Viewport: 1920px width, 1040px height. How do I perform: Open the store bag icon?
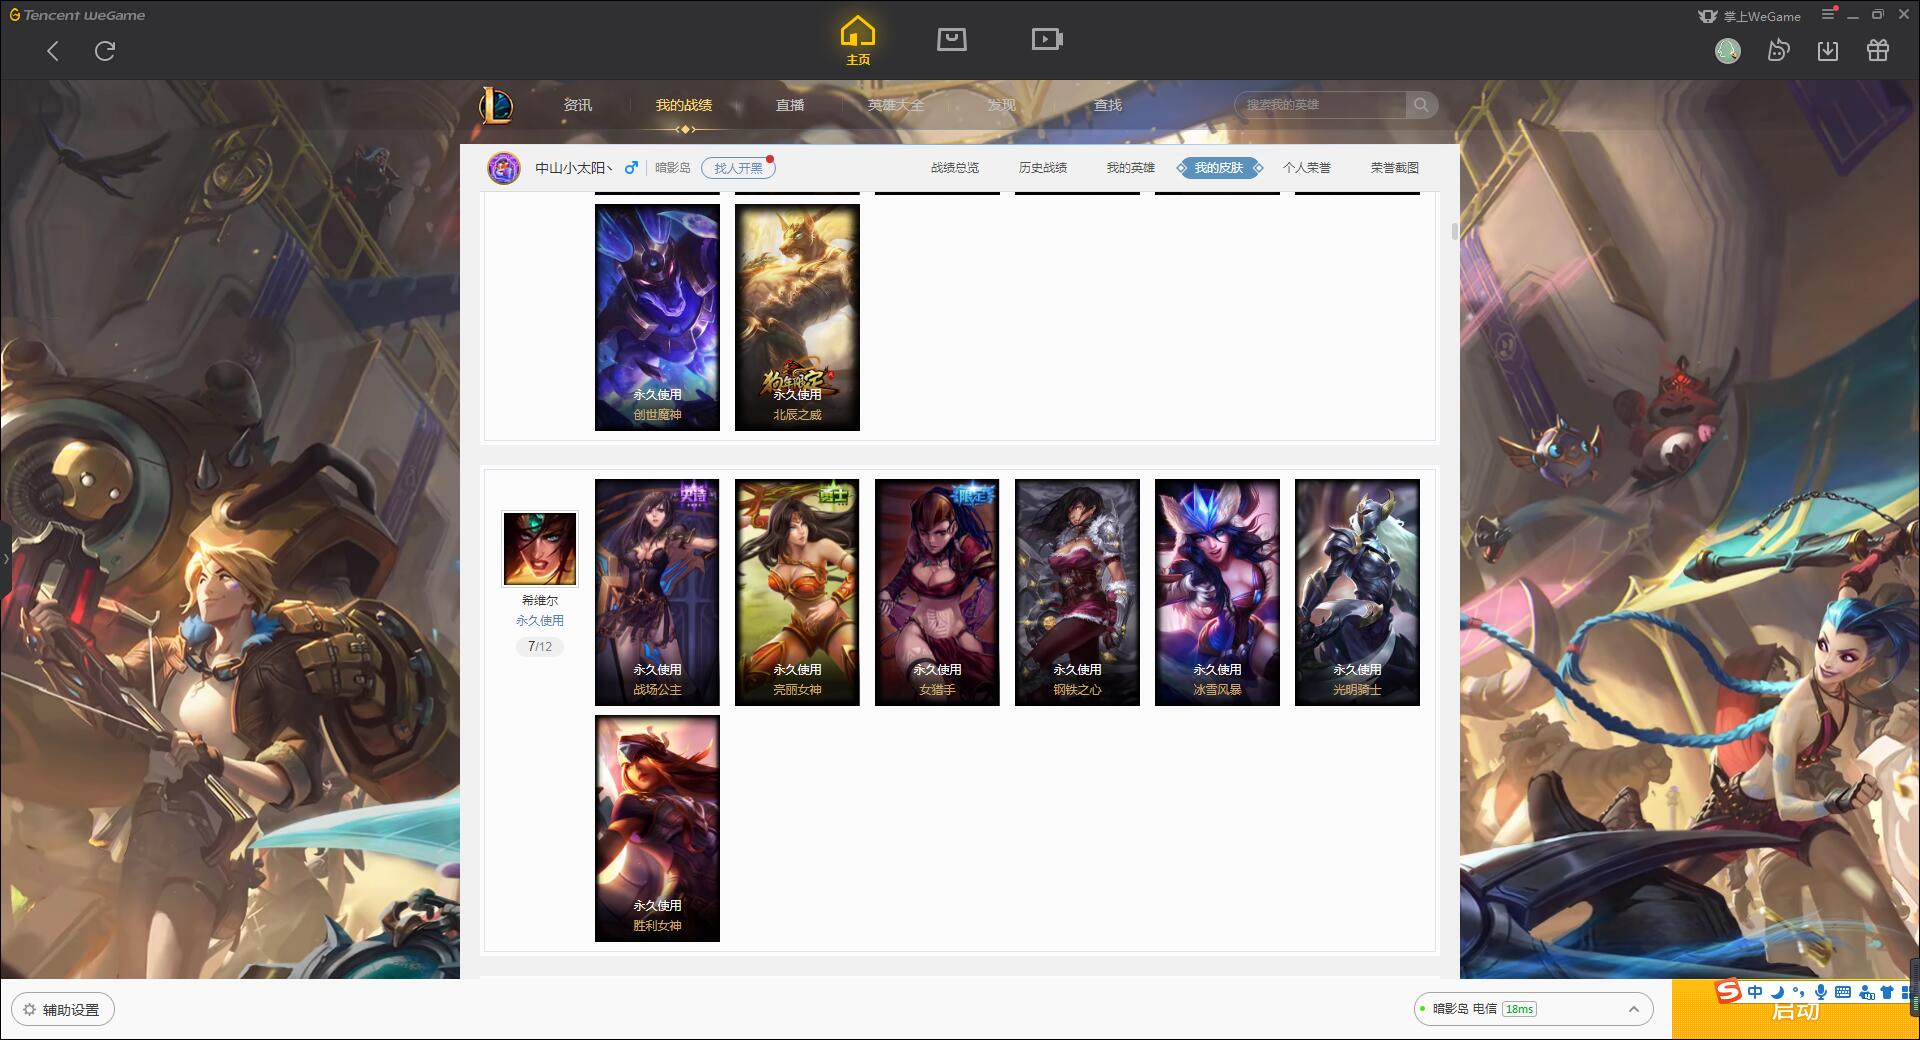coord(951,39)
